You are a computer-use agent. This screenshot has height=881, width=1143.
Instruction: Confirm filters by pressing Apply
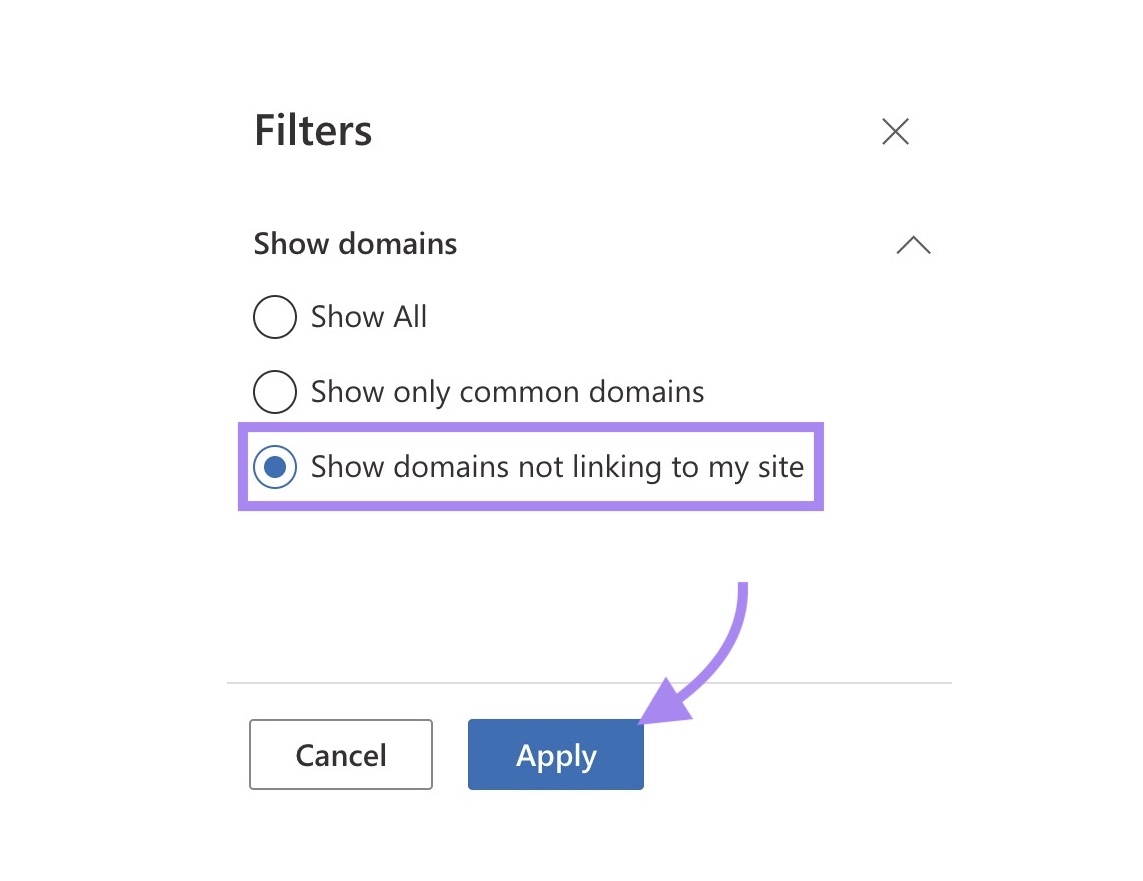click(555, 755)
